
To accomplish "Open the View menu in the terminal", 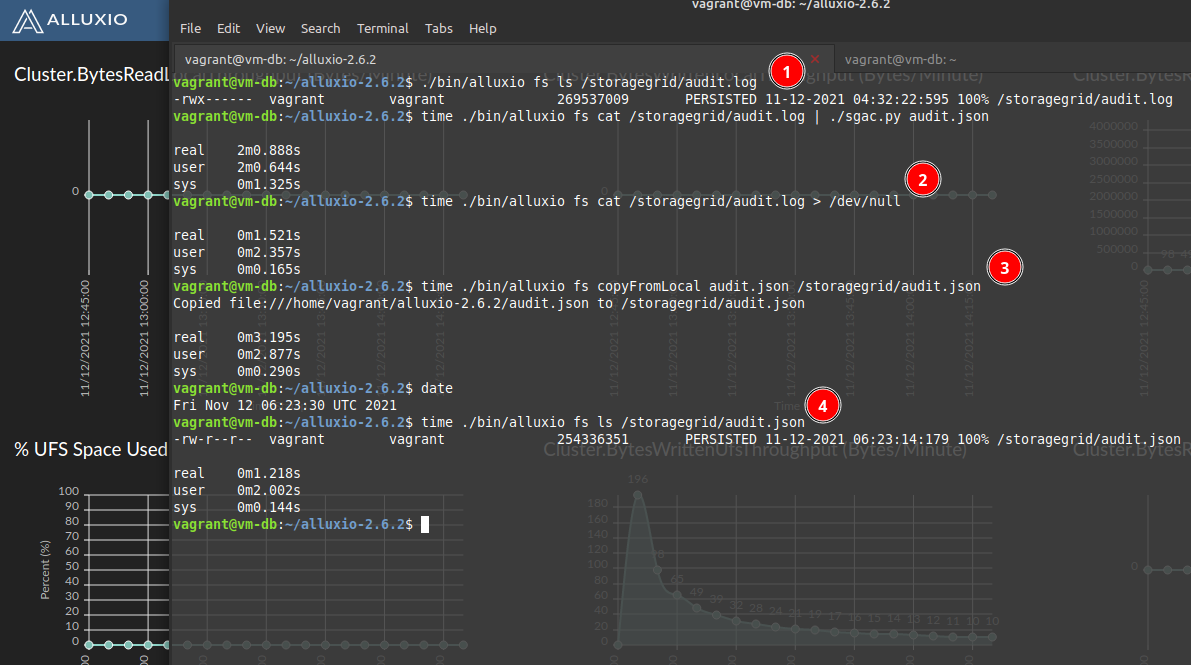I will tap(270, 28).
